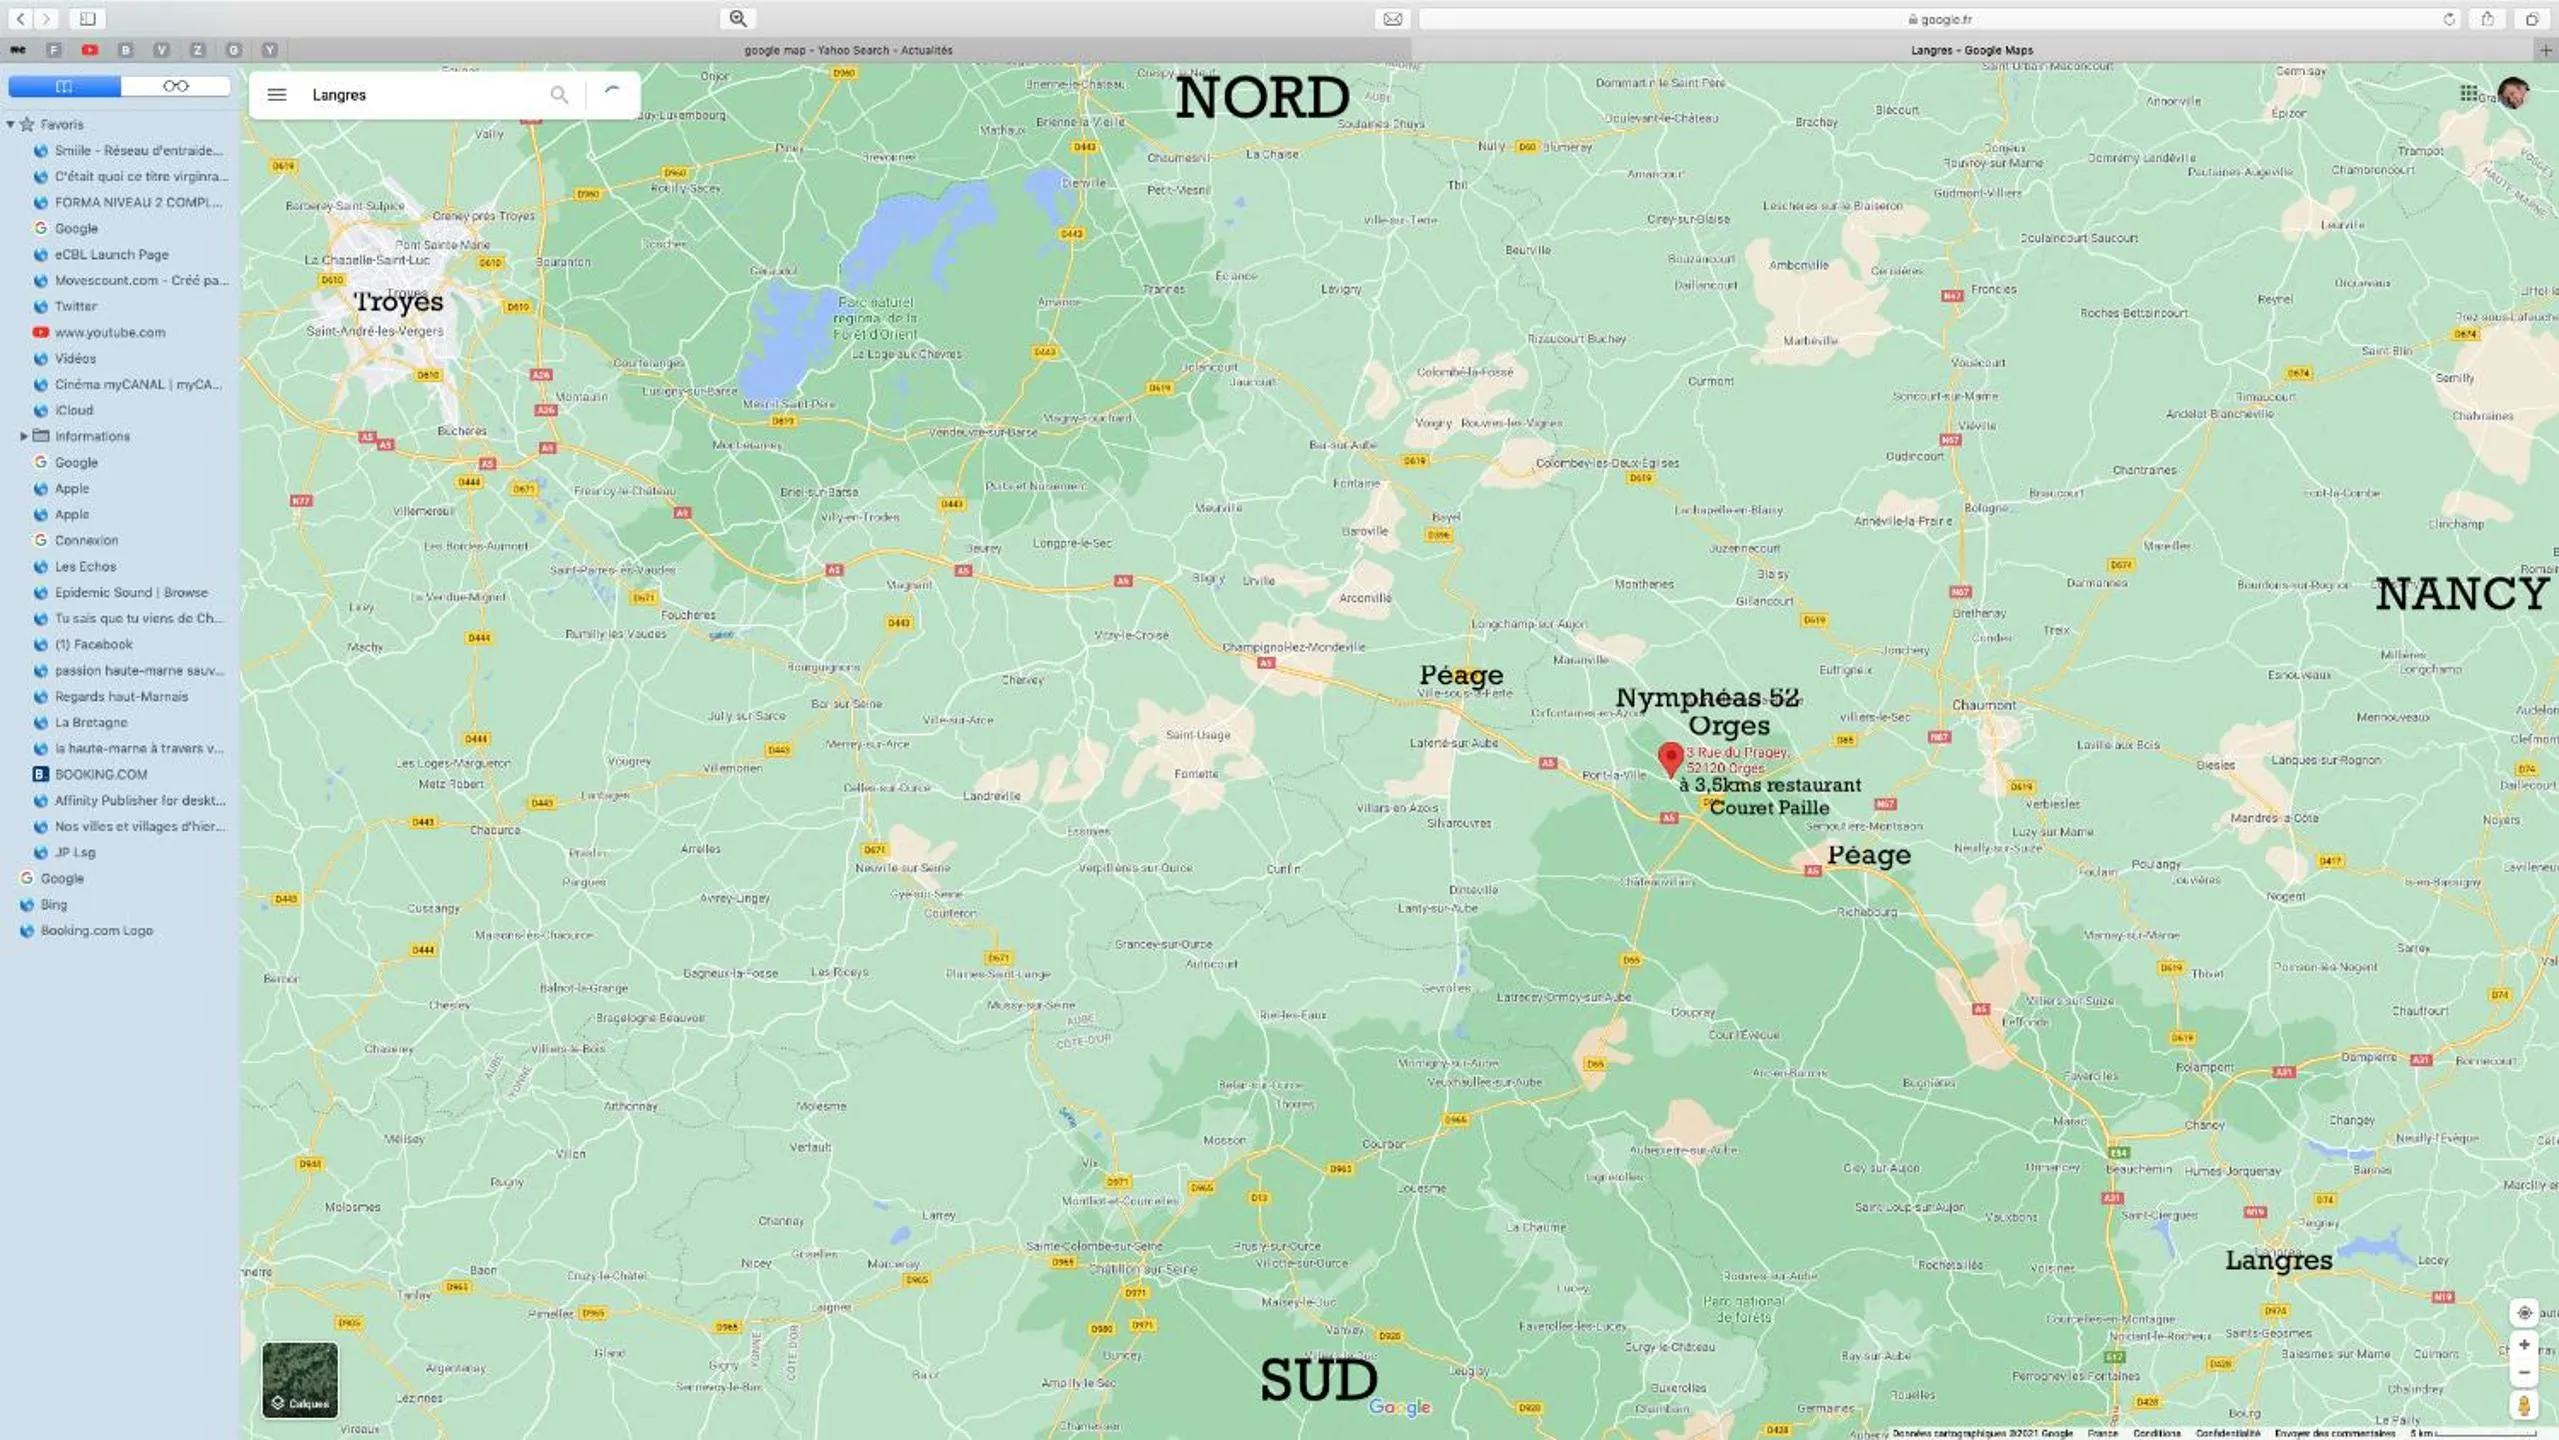Viewport: 2559px width, 1440px height.
Task: Click the show my location button
Action: point(2523,1313)
